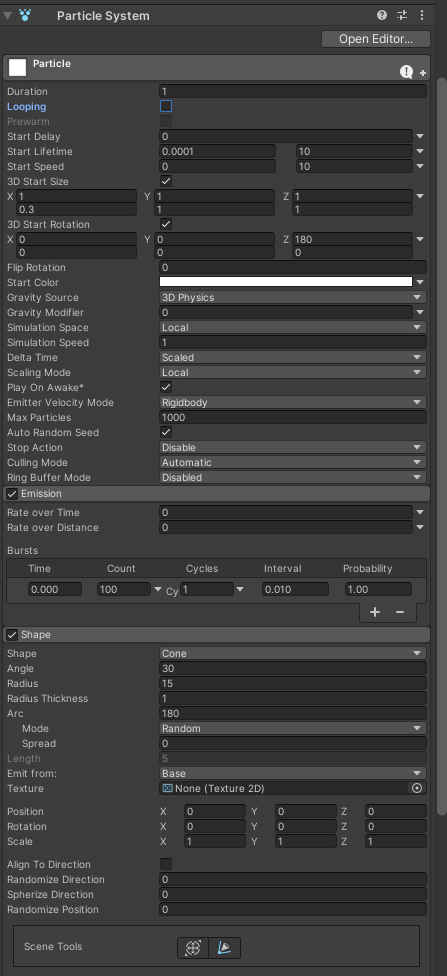This screenshot has height=976, width=447.
Task: Click the Shape Angle field showing 30
Action: coord(293,669)
